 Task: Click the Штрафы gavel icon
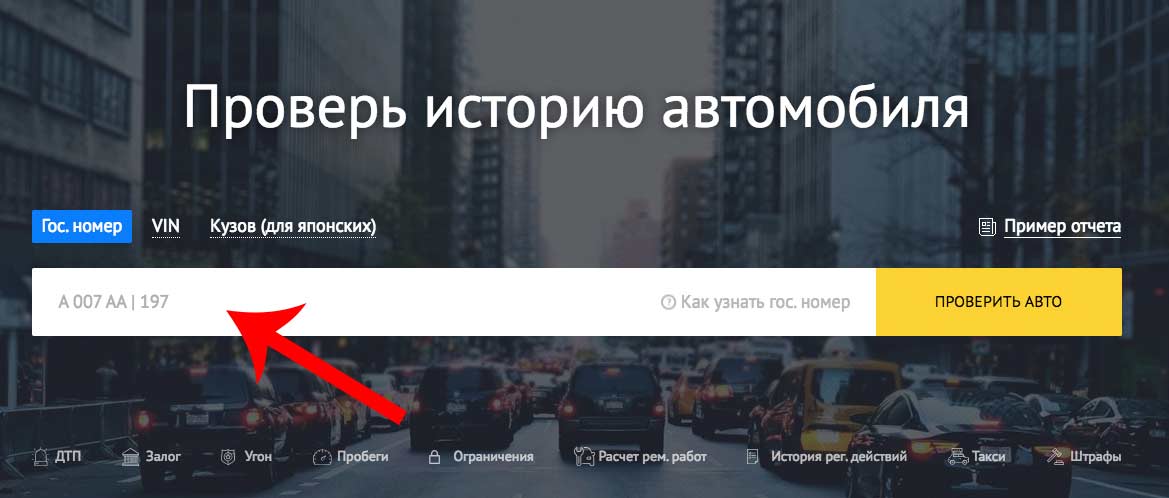click(x=1054, y=456)
